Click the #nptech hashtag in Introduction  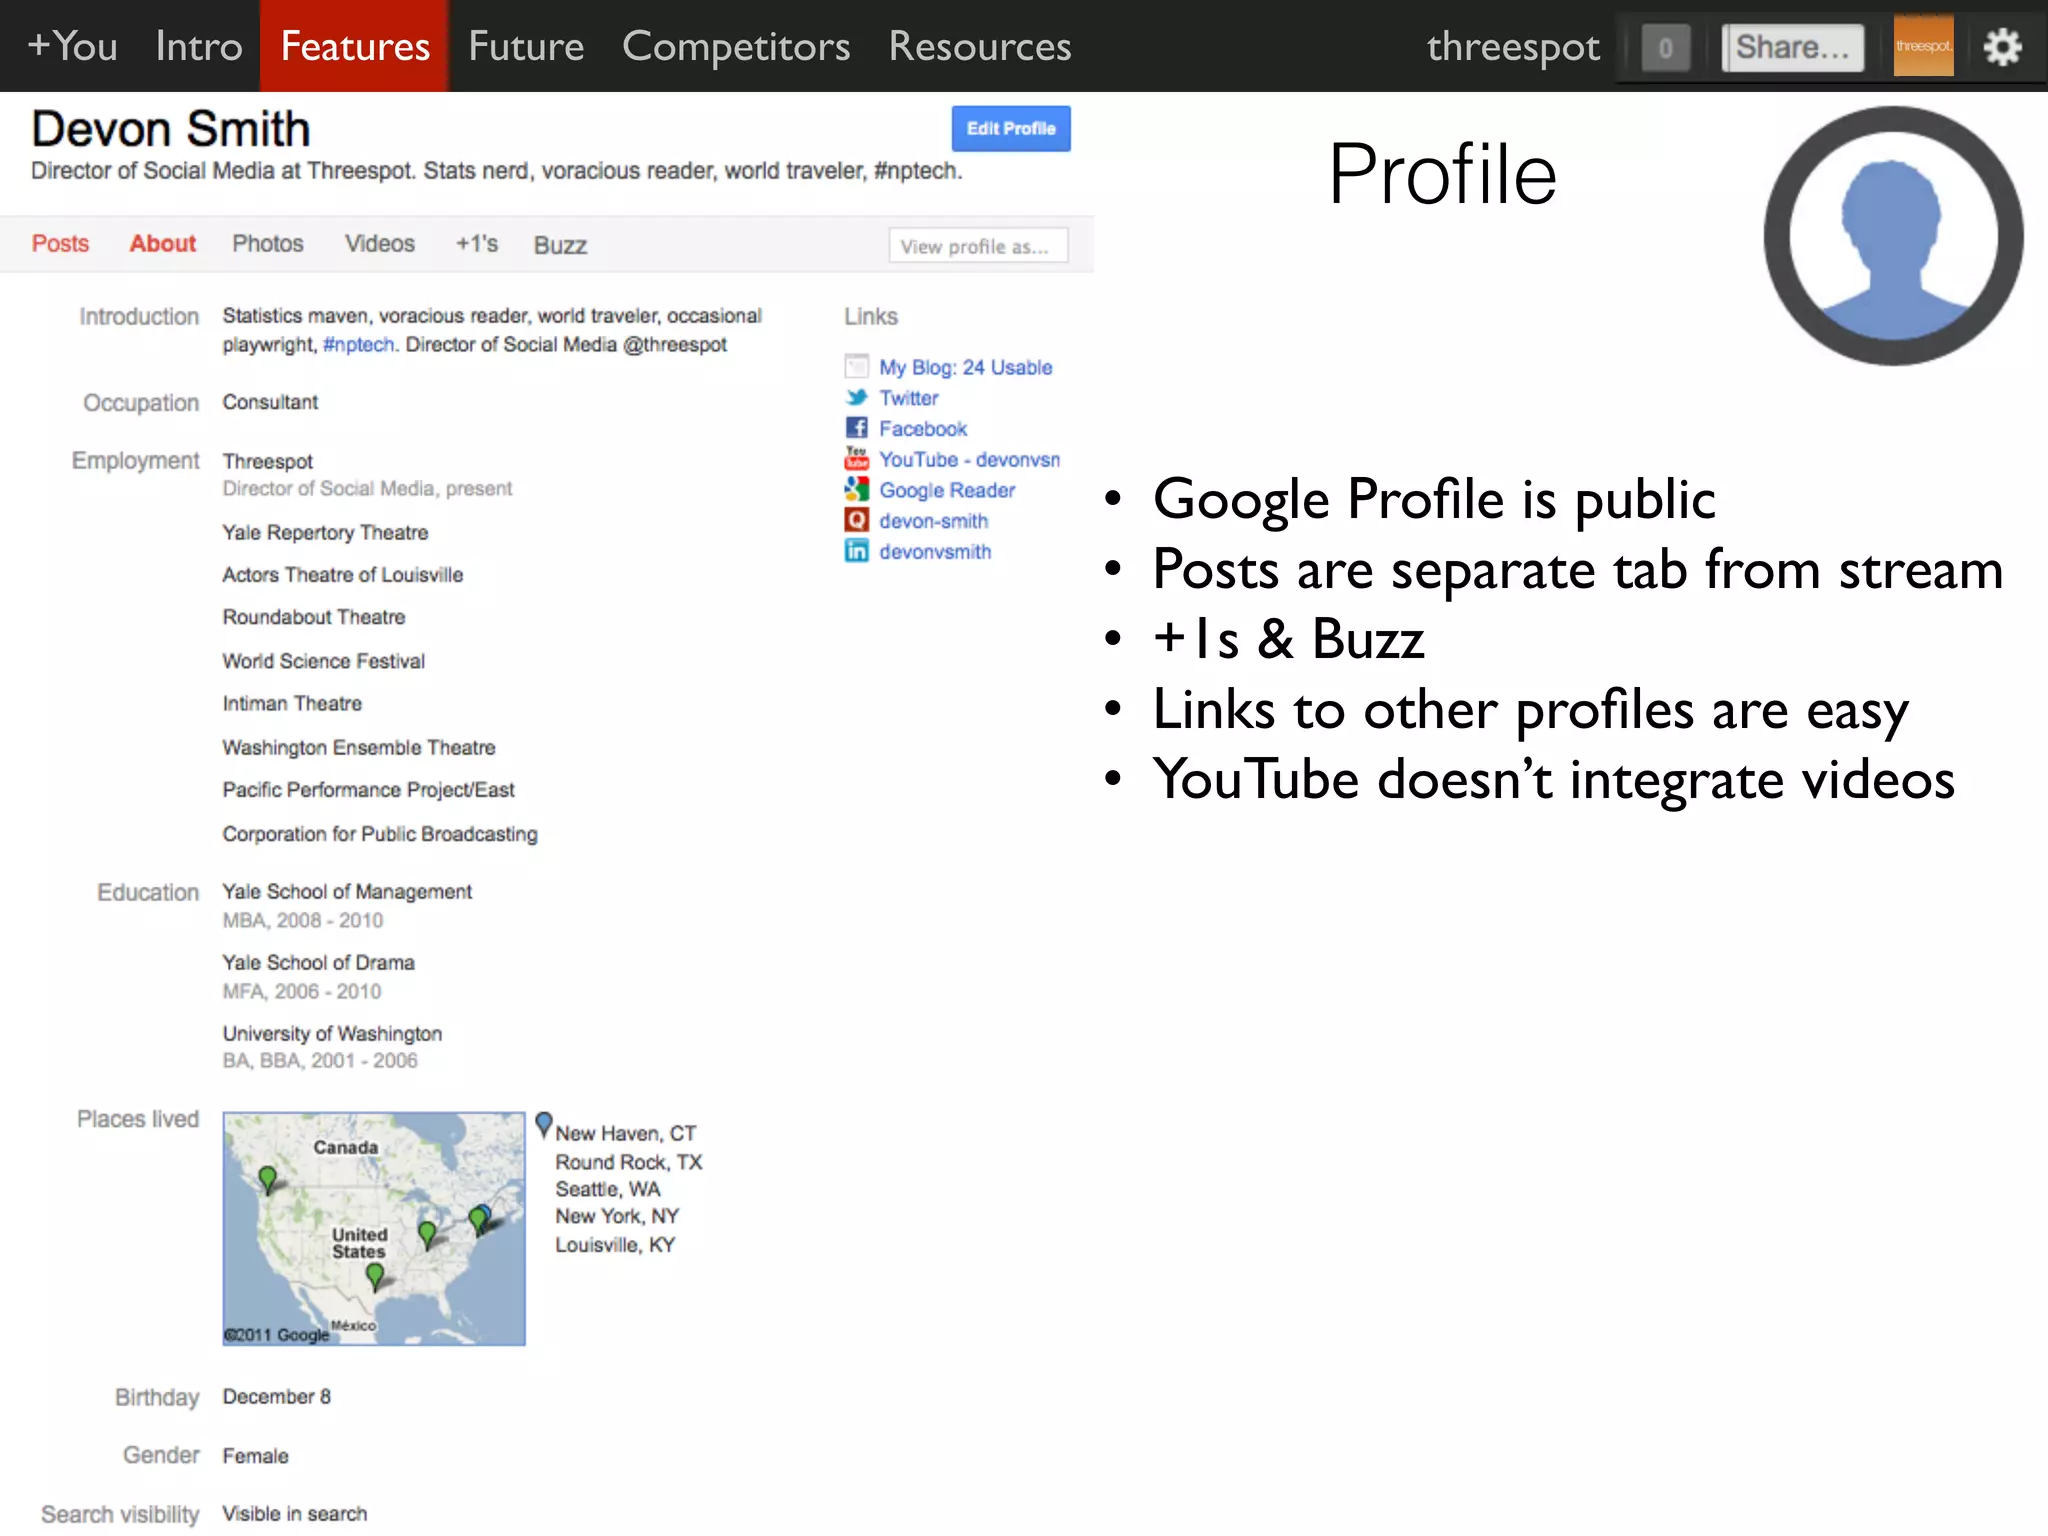coord(359,345)
